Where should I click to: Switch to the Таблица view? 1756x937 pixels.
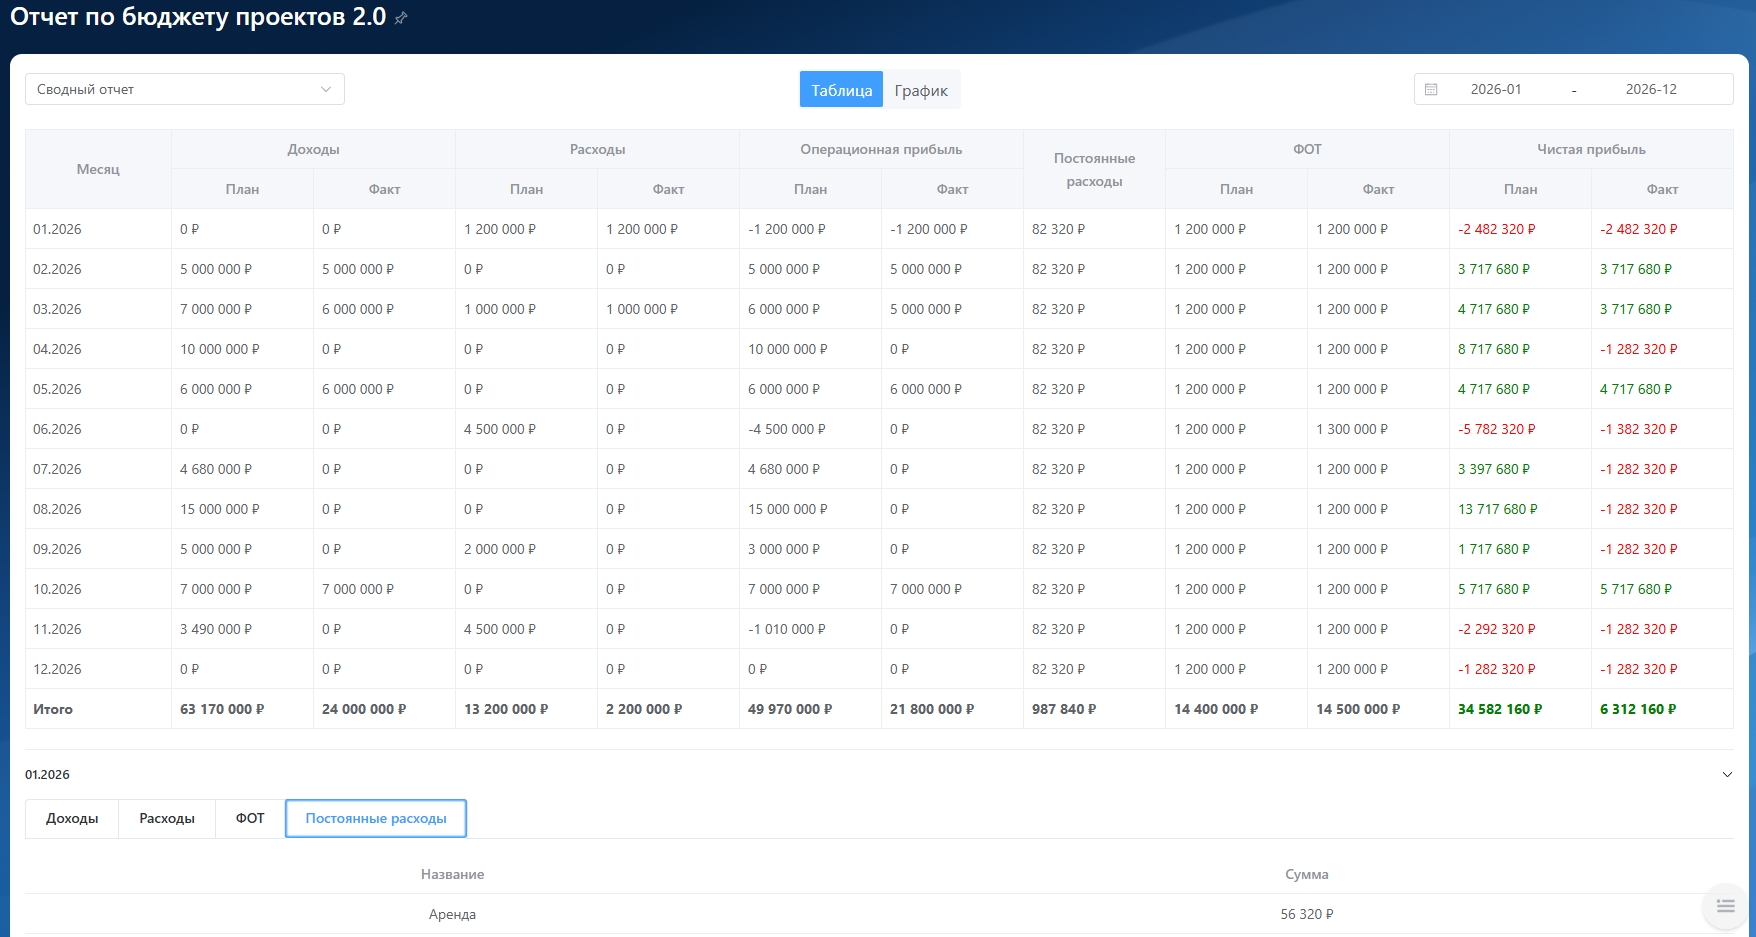pyautogui.click(x=841, y=90)
